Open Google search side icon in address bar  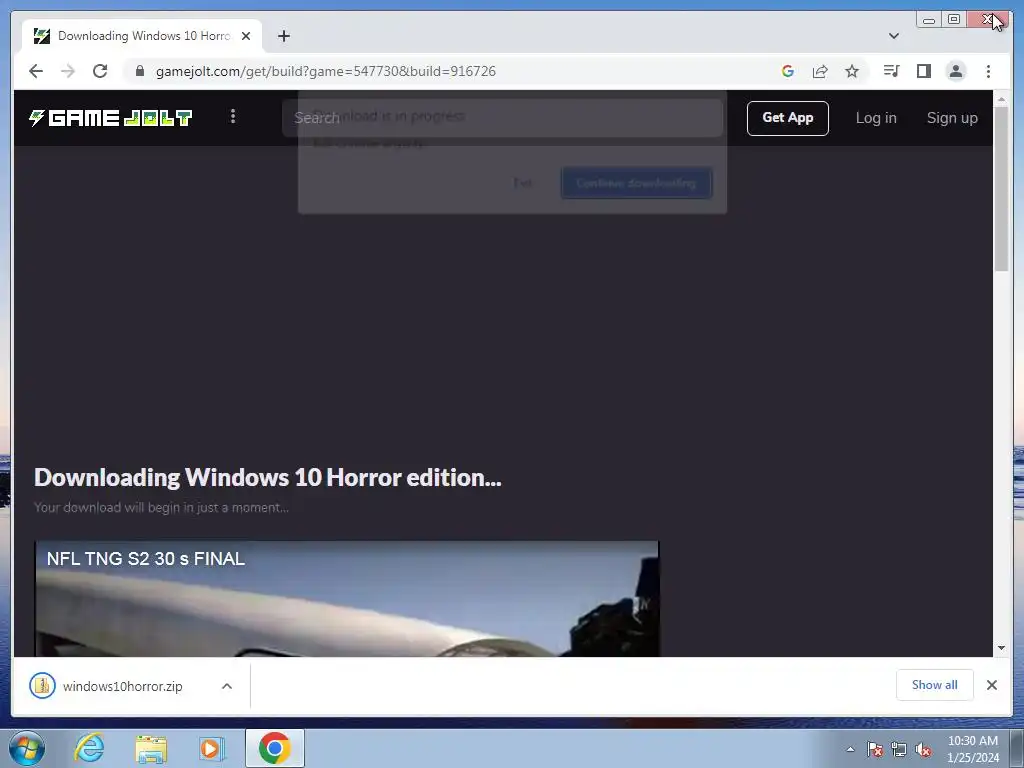tap(788, 71)
